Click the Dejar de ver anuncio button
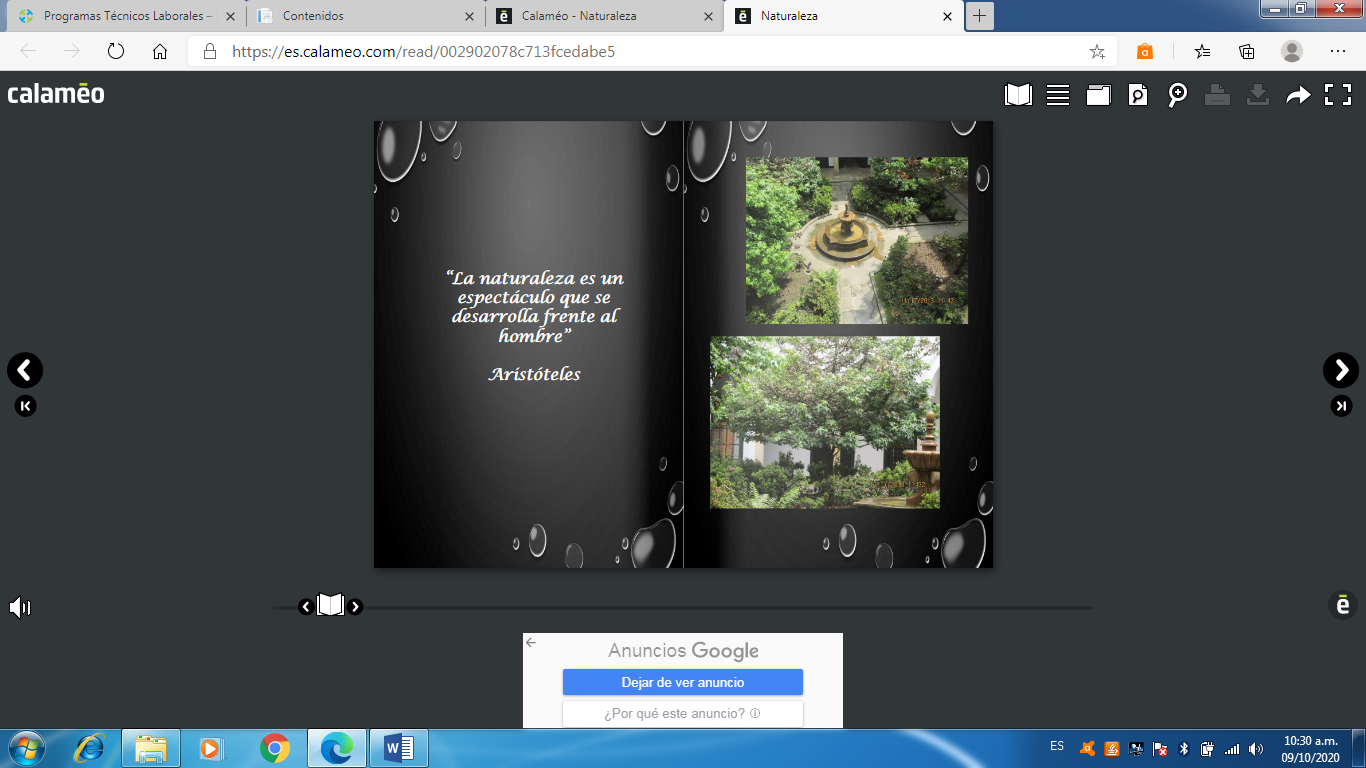This screenshot has height=768, width=1366. tap(682, 682)
